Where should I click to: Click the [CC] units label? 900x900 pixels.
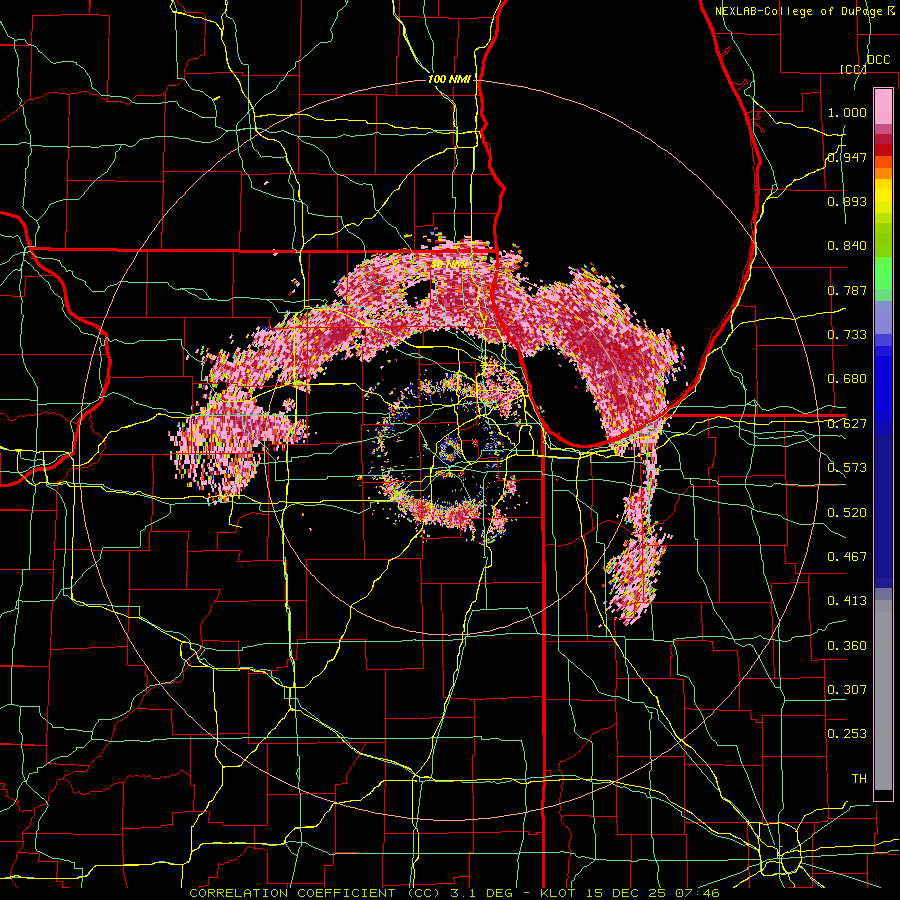pos(854,69)
